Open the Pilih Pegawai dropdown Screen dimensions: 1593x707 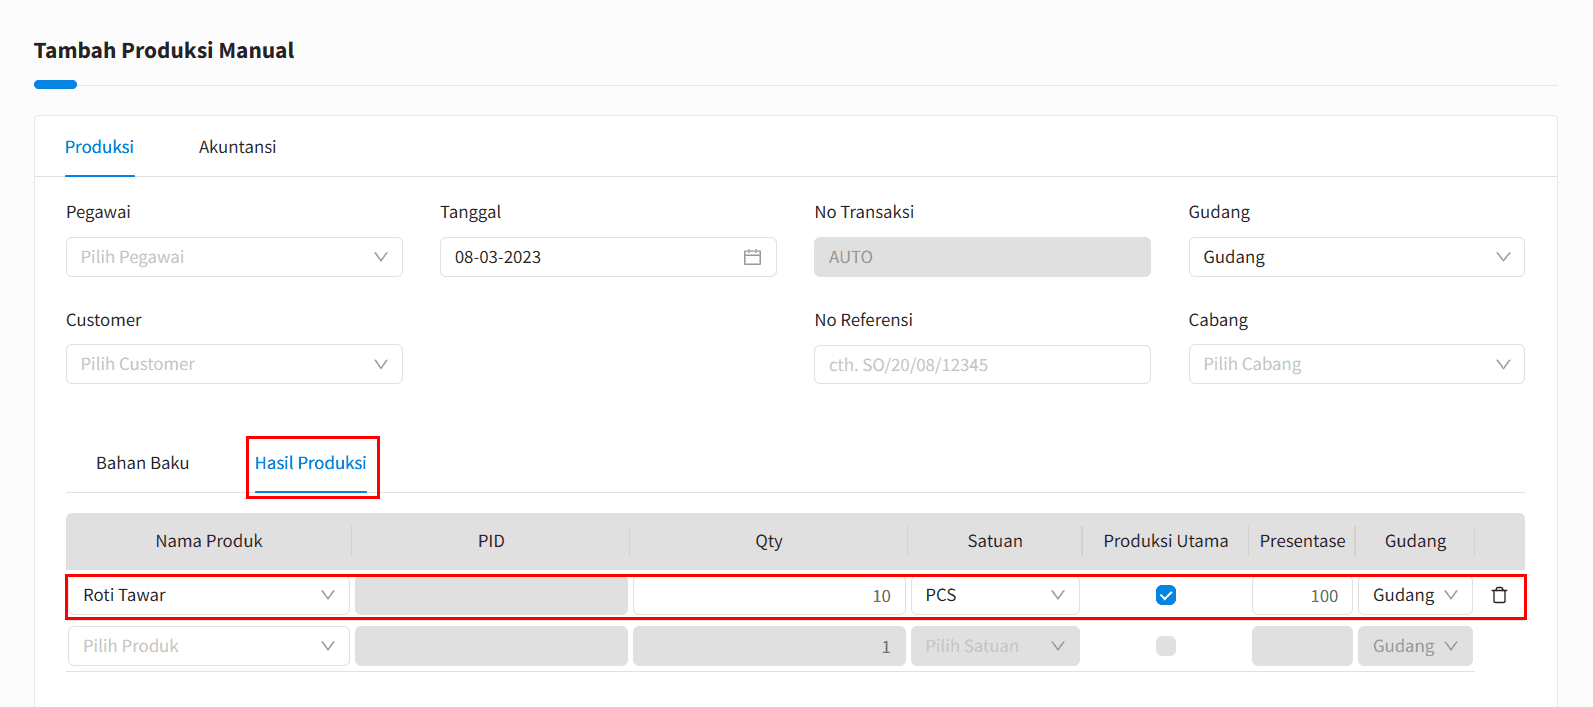[234, 257]
